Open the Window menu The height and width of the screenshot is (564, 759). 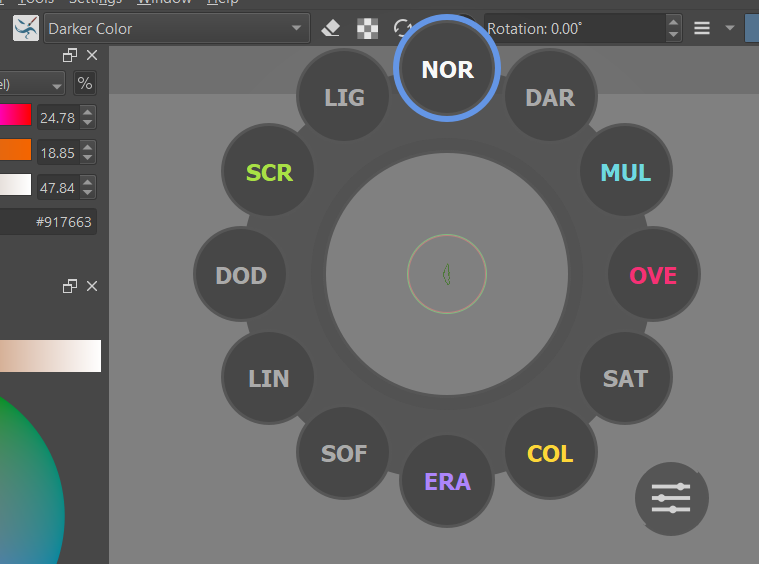164,2
